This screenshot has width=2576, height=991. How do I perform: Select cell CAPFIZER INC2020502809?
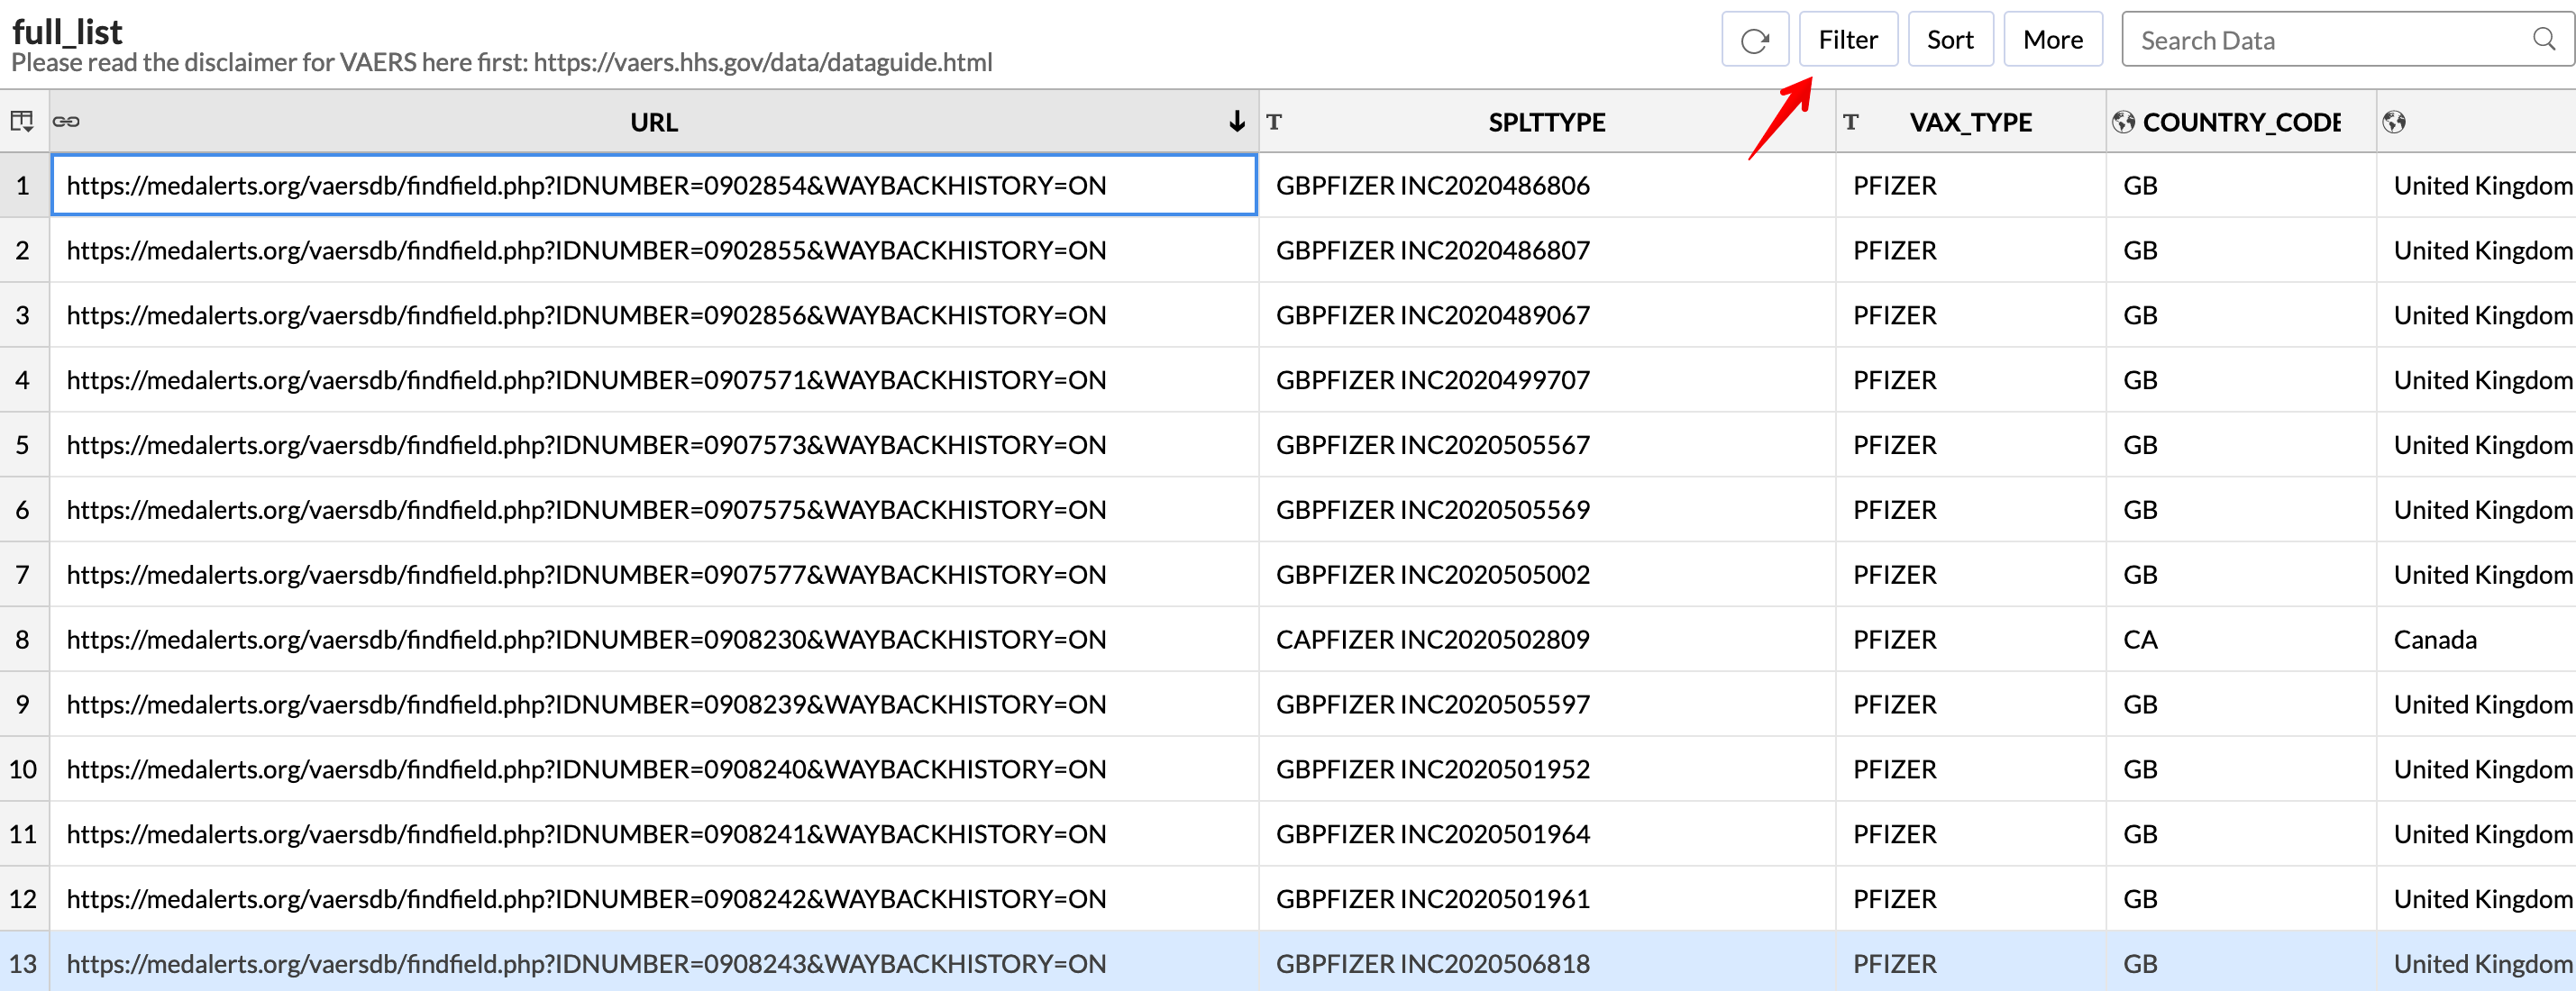(x=1547, y=639)
